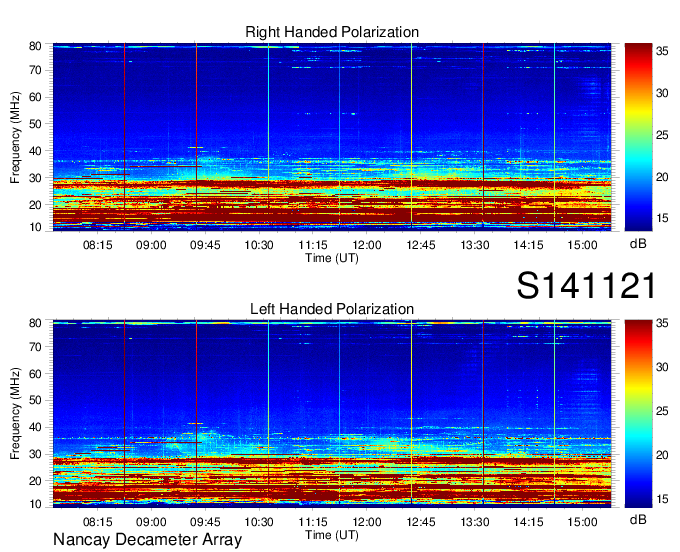Click '15:00' tick on lower time axis
Screen dimensions: 680x552
(582, 522)
